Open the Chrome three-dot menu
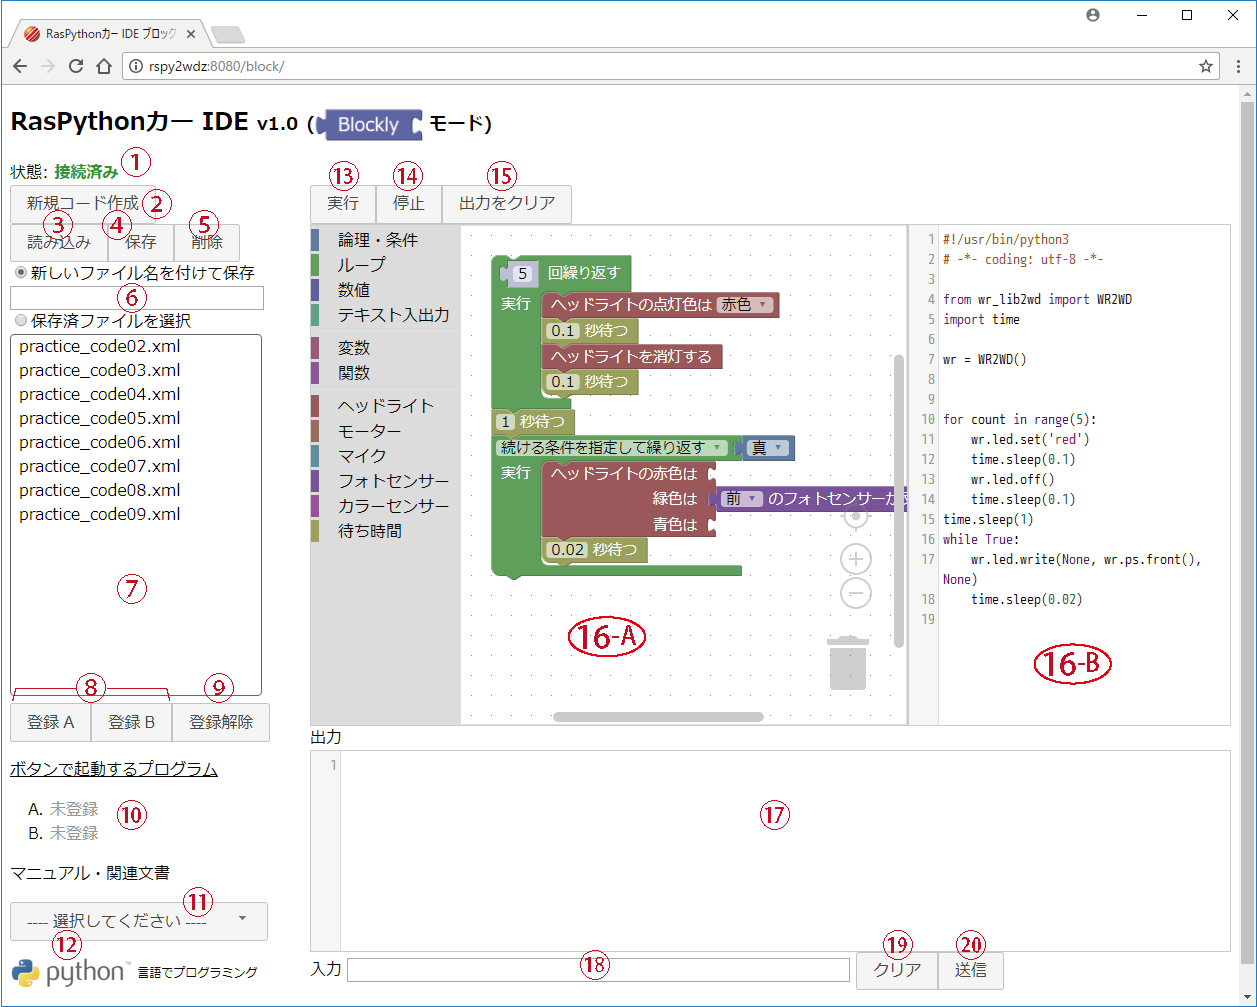 click(x=1238, y=67)
